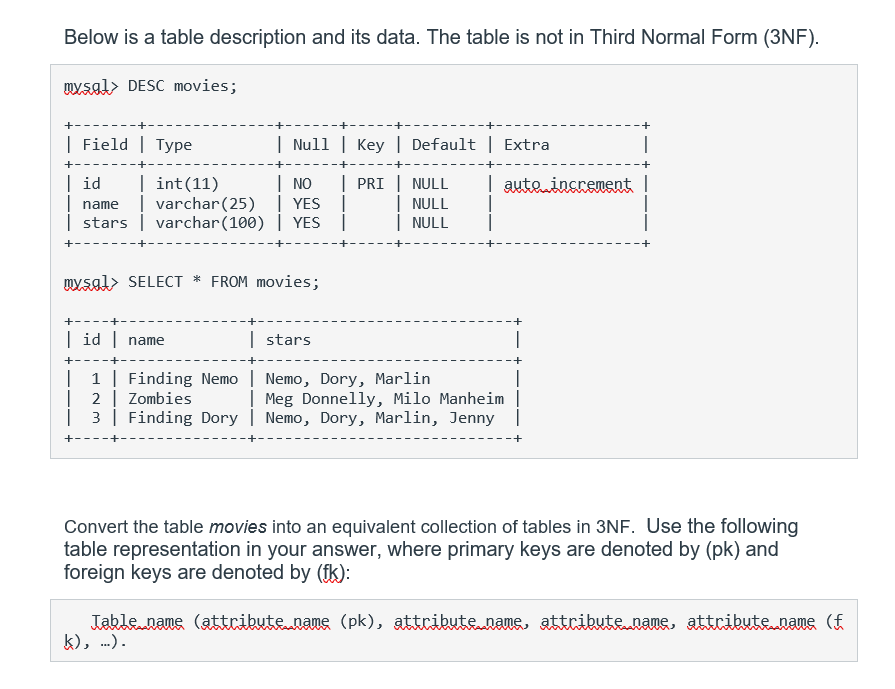The height and width of the screenshot is (689, 895).
Task: Click the 'stars' header in data table
Action: 288,340
